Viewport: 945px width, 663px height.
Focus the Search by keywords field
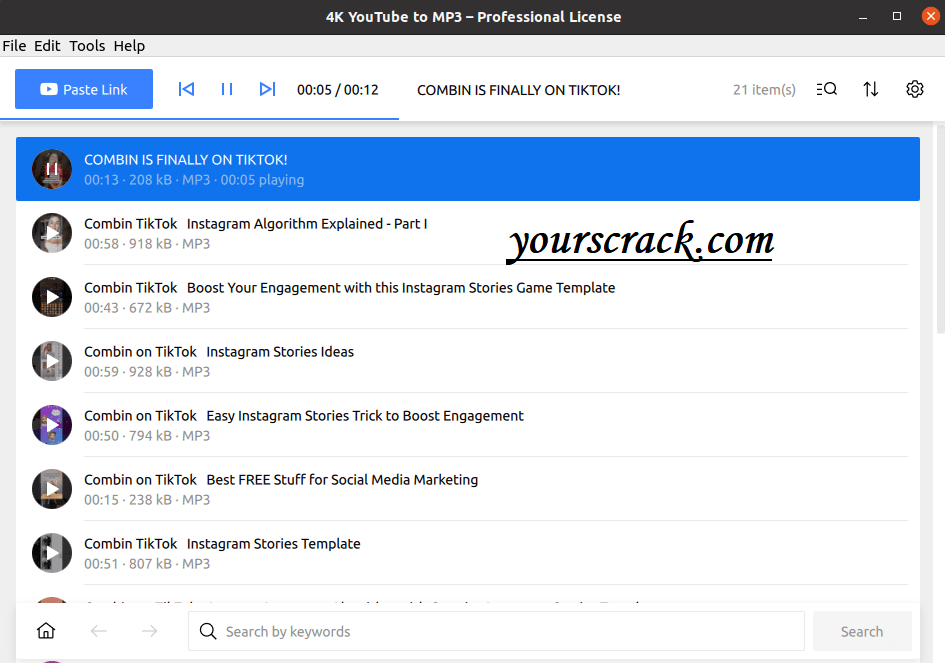496,631
